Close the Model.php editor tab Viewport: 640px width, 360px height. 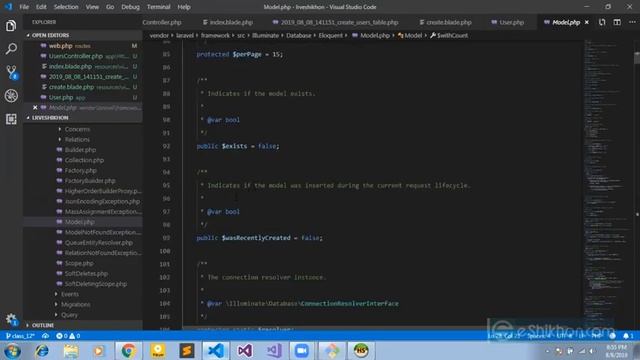pyautogui.click(x=587, y=22)
